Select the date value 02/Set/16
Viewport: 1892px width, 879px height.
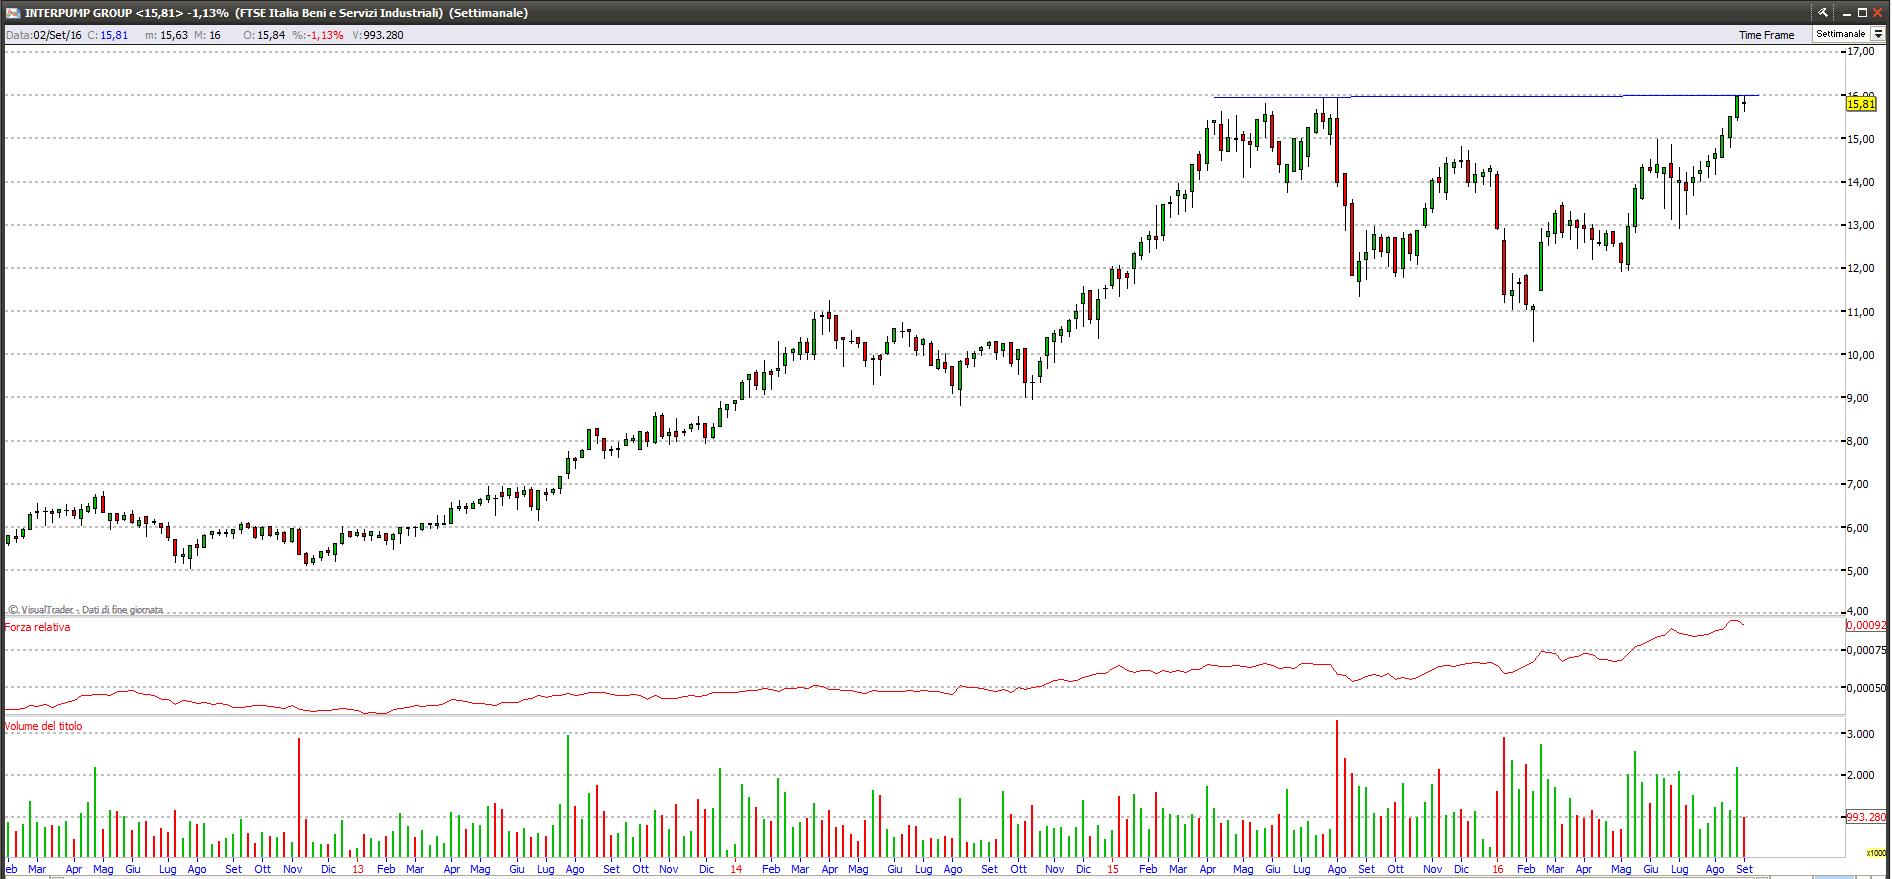click(57, 35)
